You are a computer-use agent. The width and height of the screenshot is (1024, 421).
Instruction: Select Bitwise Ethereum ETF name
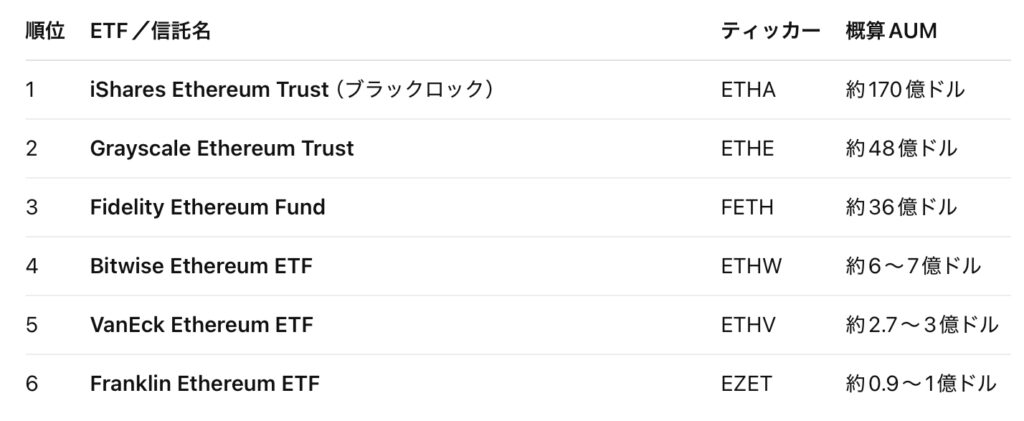click(201, 266)
